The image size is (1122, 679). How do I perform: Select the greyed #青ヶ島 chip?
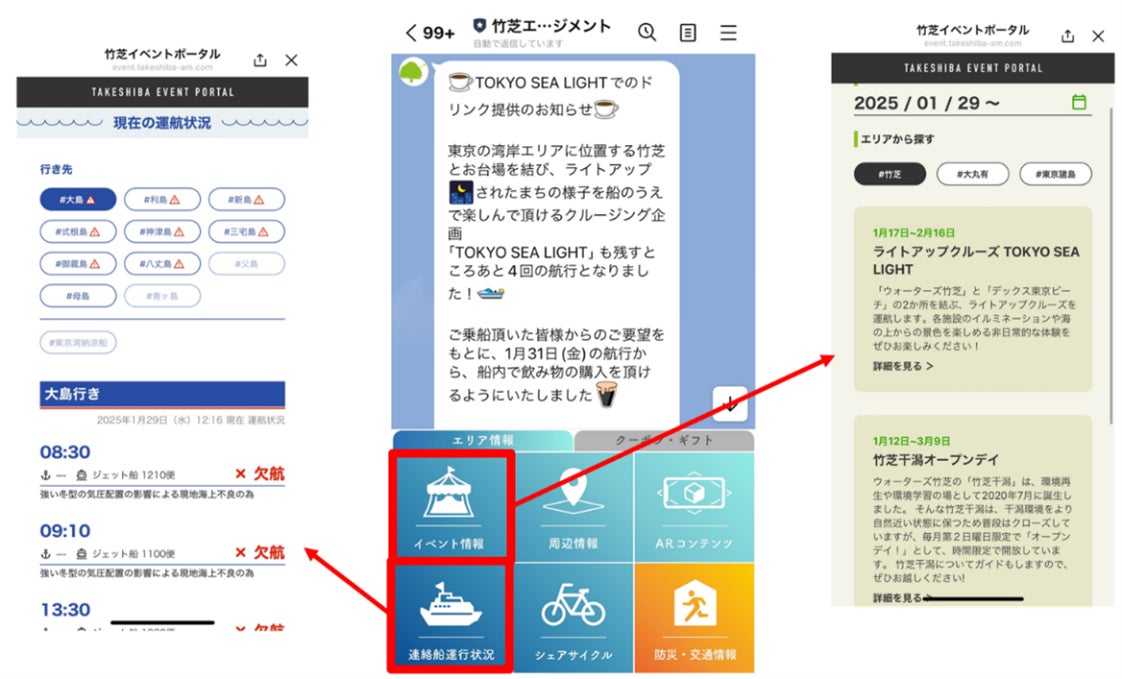coord(162,295)
